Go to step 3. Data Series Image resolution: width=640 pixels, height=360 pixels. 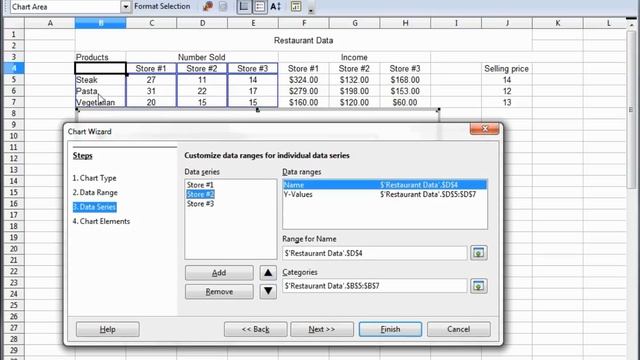(x=94, y=207)
